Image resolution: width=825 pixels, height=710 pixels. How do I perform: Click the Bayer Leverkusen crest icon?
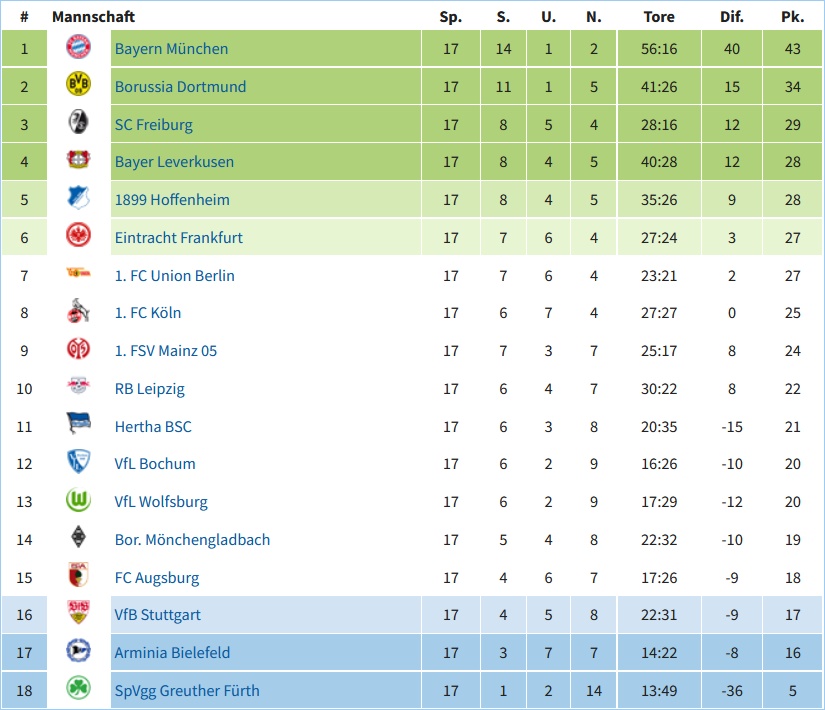tap(78, 159)
